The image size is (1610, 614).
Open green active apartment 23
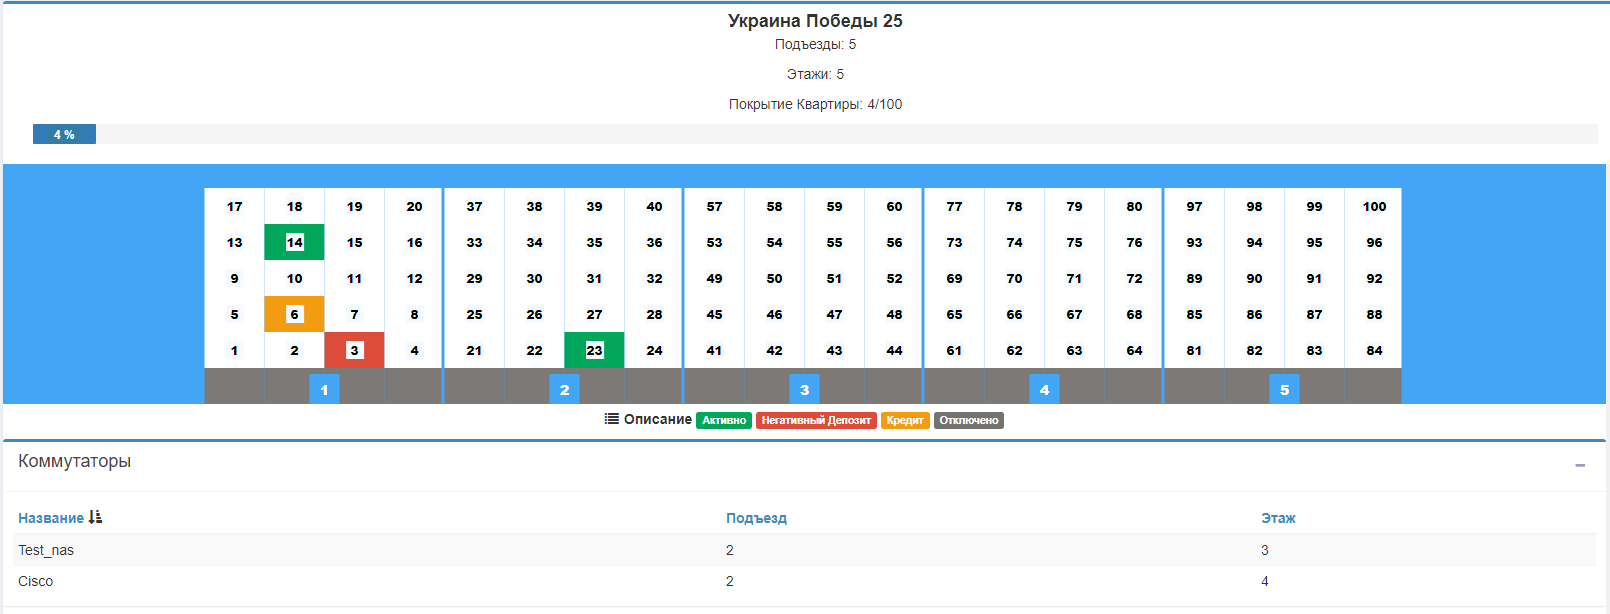[x=594, y=350]
